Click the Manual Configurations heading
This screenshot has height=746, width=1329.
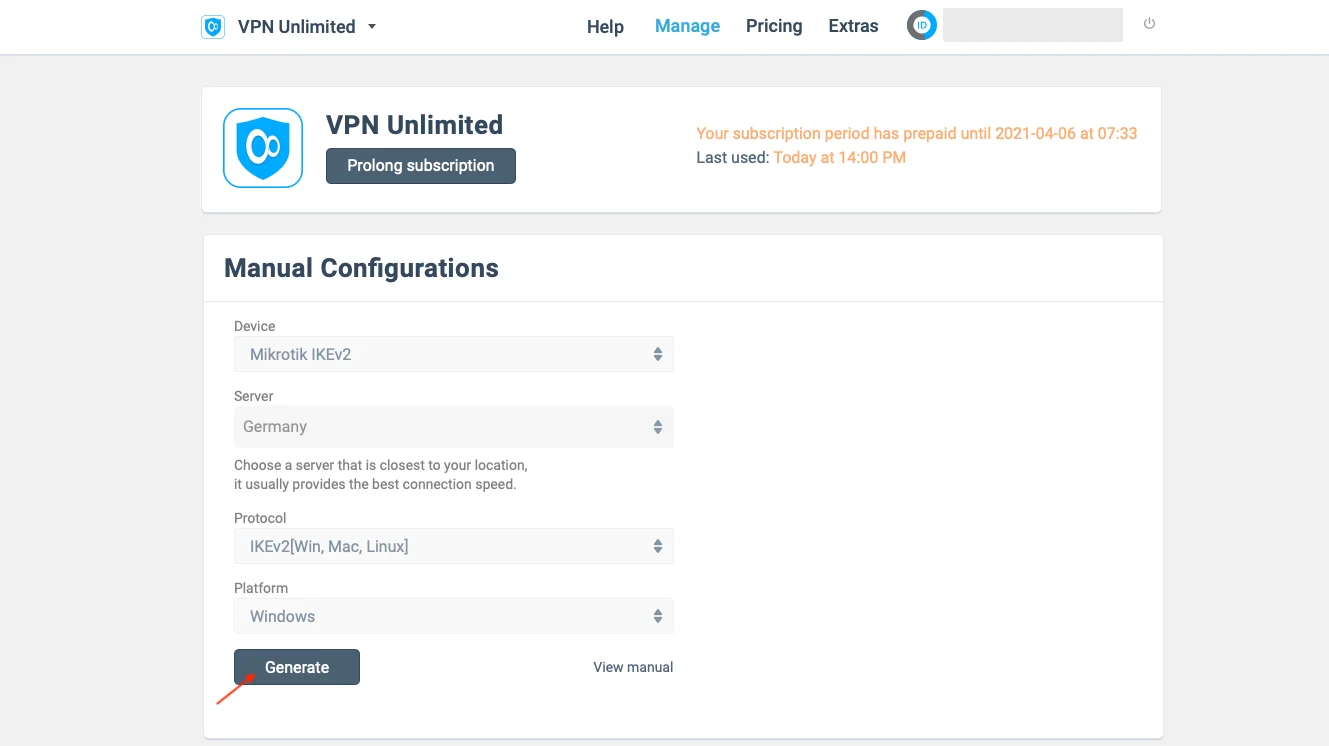361,268
